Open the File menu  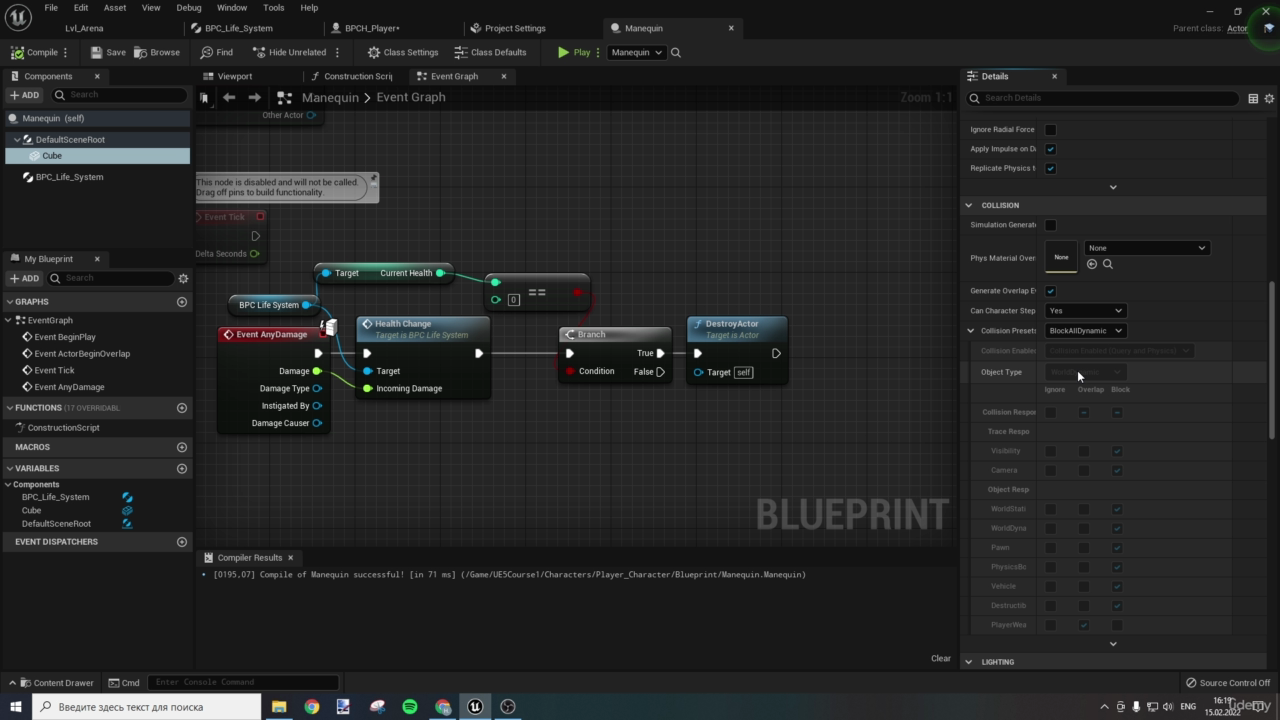(x=51, y=7)
